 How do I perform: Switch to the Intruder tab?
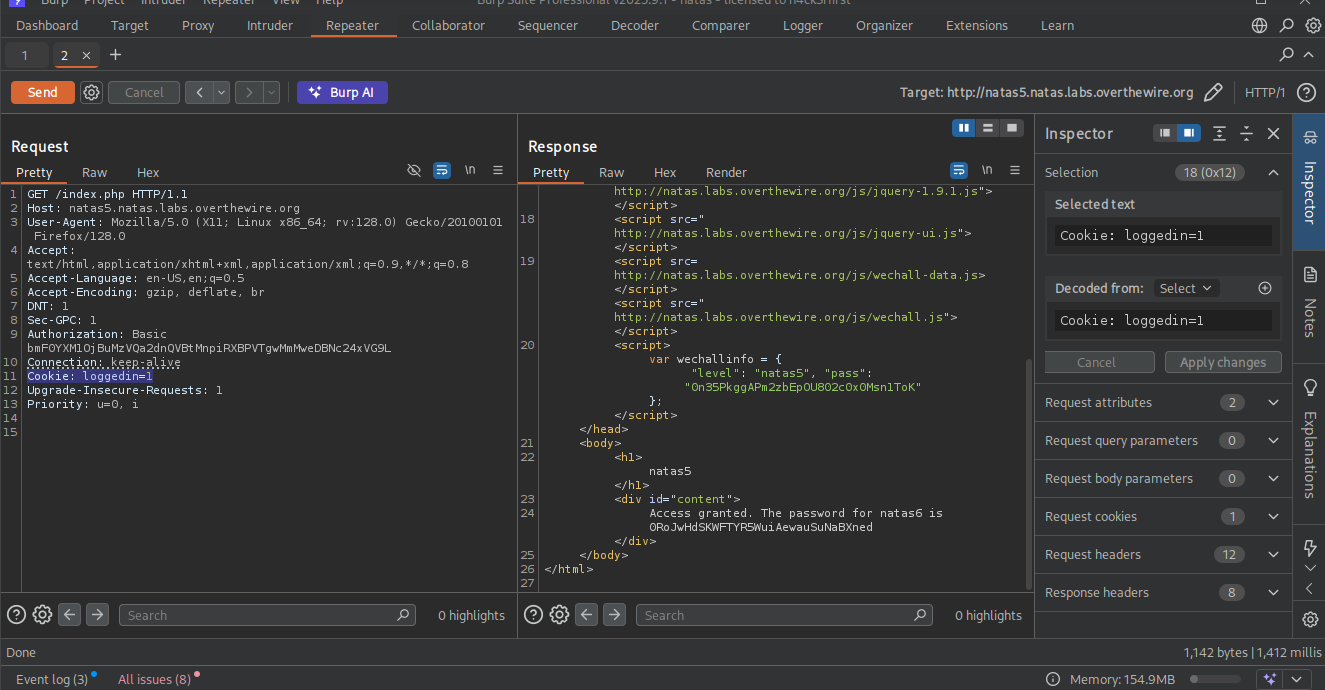(x=270, y=25)
